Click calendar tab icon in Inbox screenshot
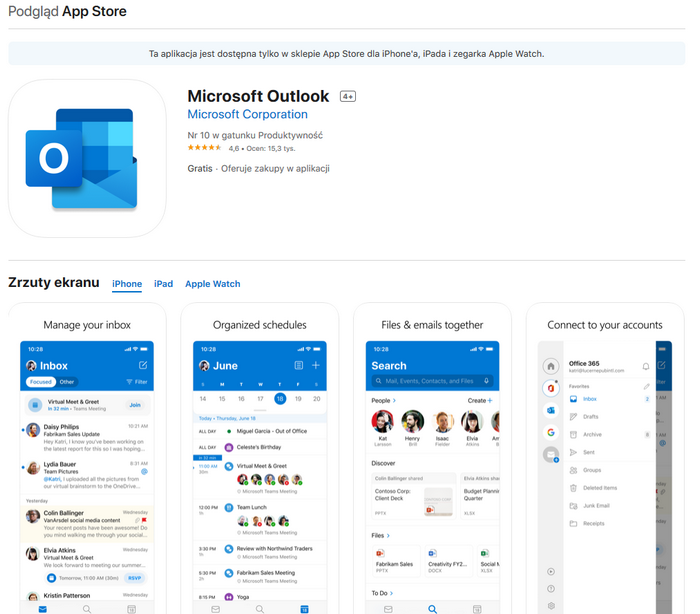 [x=131, y=609]
